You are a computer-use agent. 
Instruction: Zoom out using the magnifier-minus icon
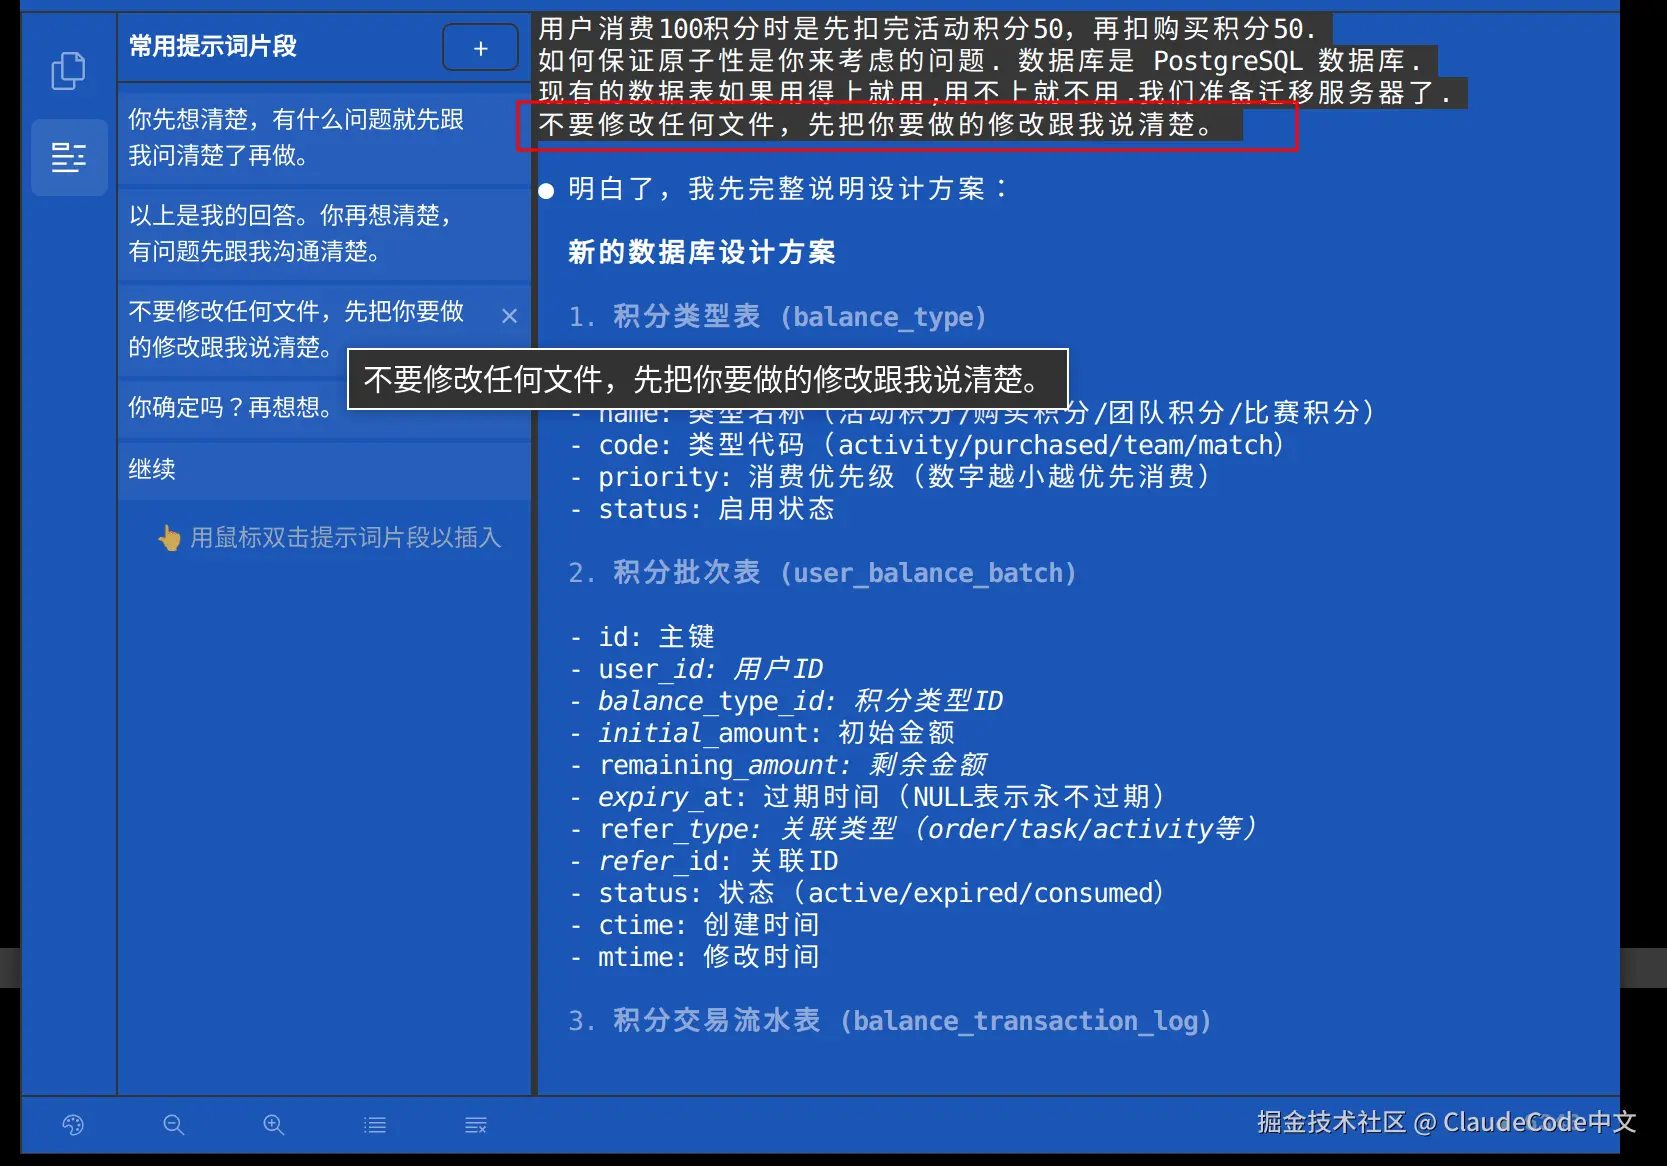(x=173, y=1124)
